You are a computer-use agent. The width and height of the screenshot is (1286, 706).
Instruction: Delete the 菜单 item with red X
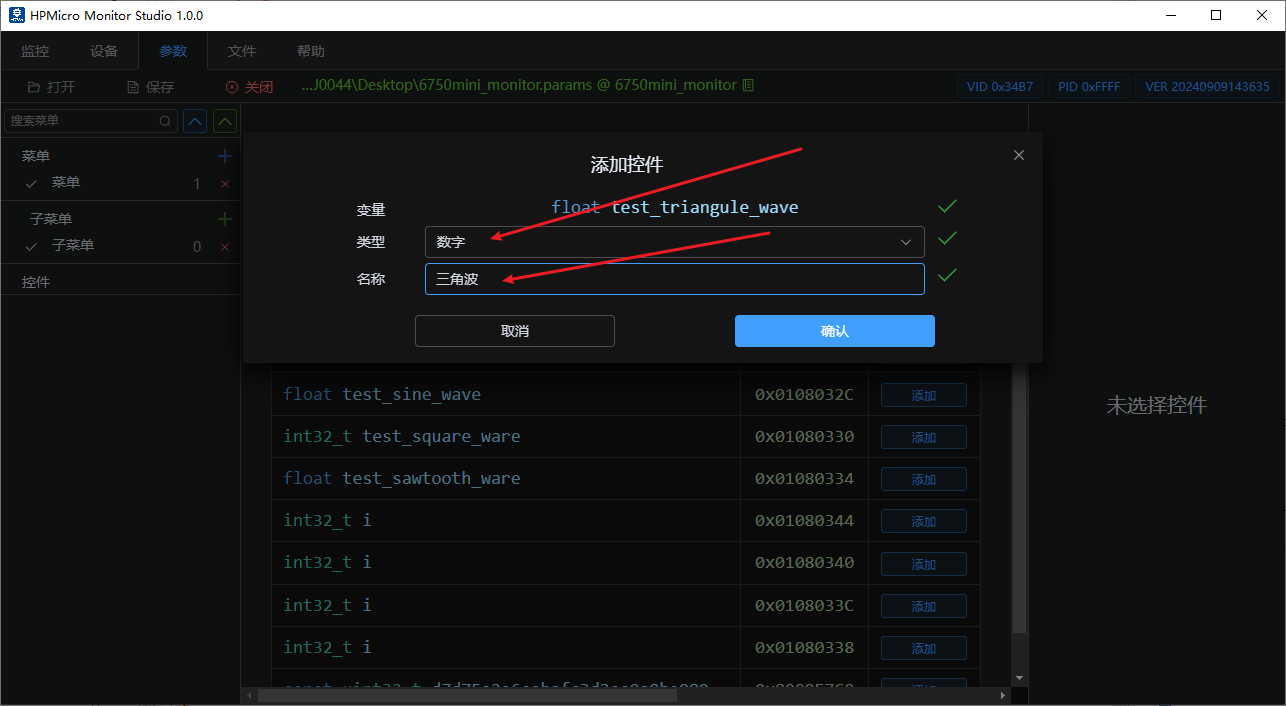pyautogui.click(x=225, y=184)
